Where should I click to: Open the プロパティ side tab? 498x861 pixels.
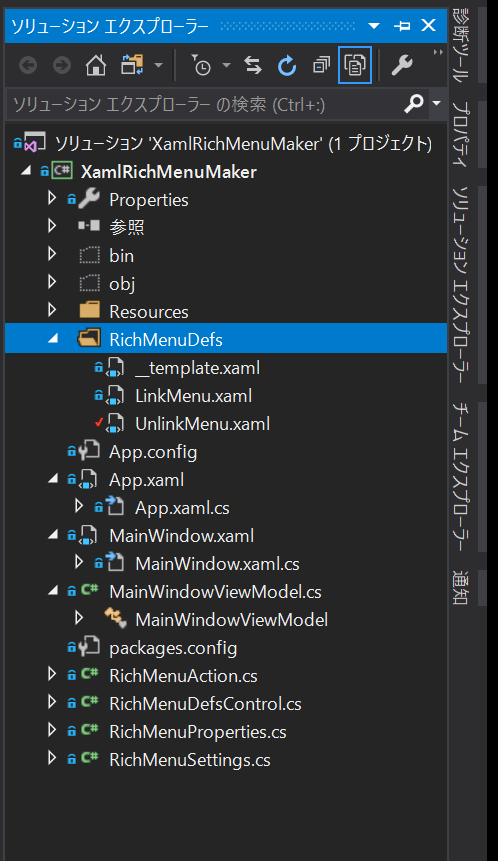click(460, 134)
